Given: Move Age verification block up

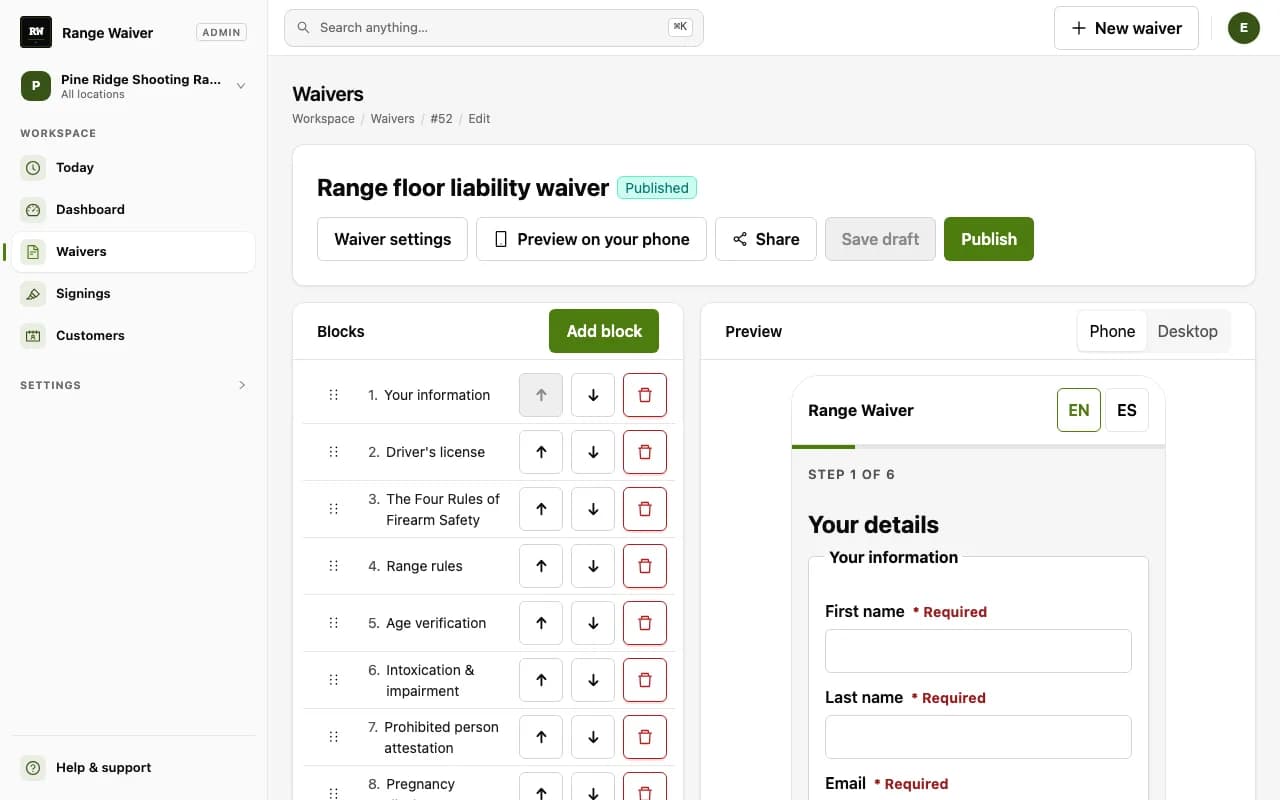Looking at the screenshot, I should [541, 623].
